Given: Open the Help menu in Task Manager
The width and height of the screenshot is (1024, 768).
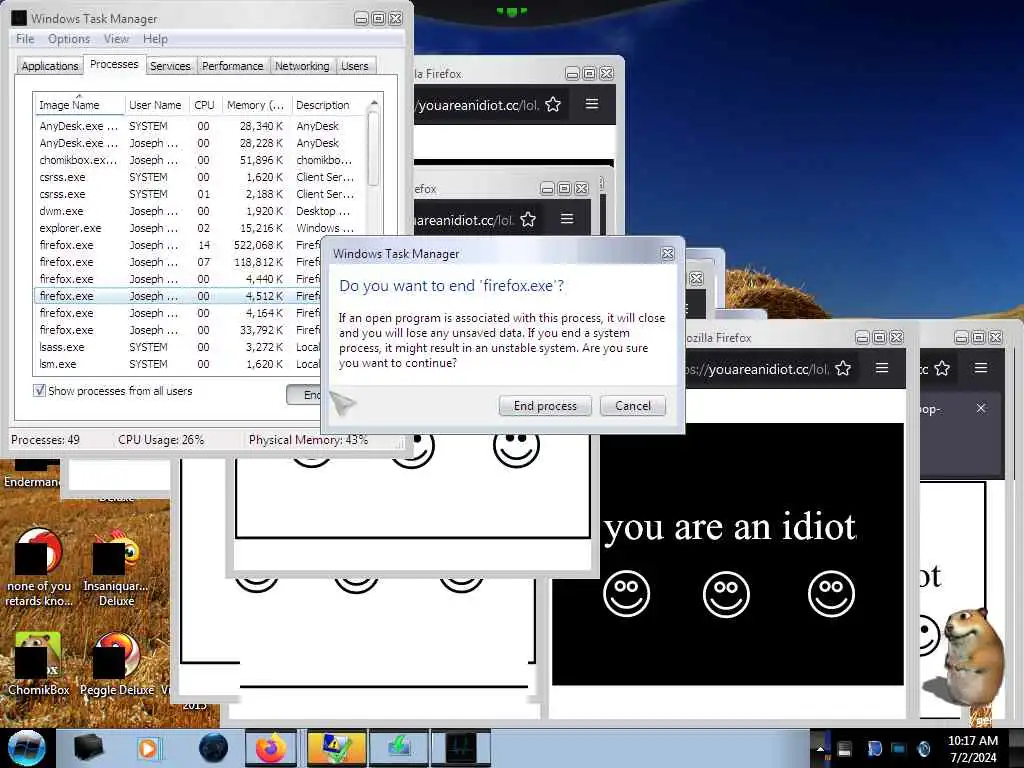Looking at the screenshot, I should point(155,39).
